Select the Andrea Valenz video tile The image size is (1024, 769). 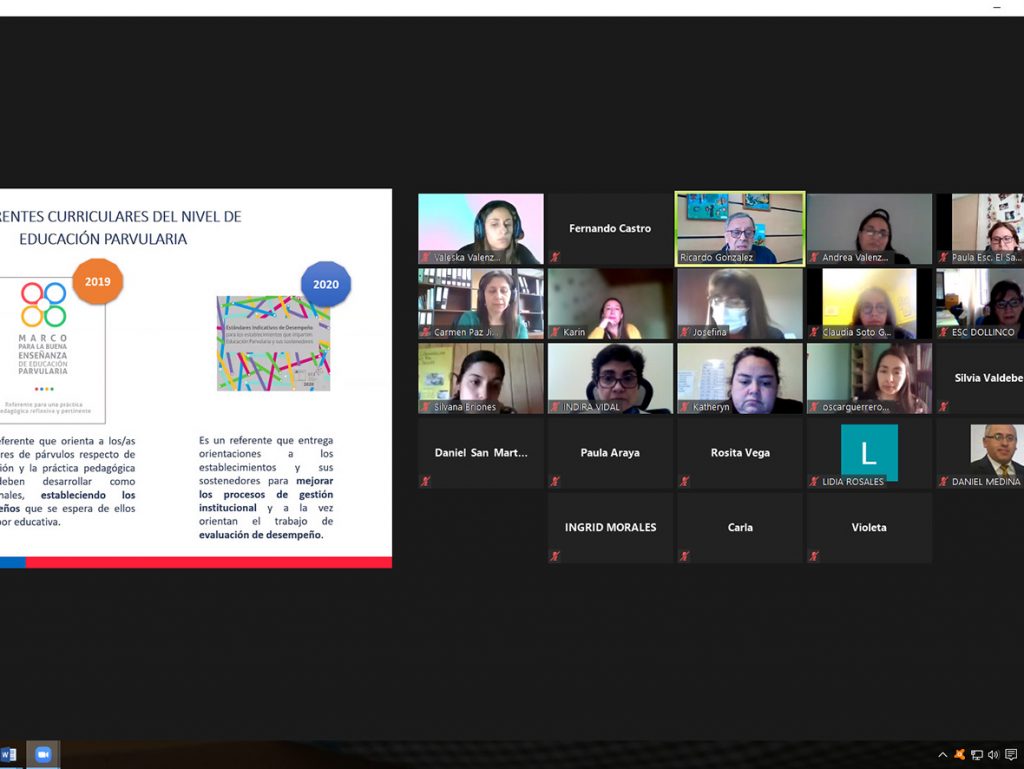coord(869,228)
